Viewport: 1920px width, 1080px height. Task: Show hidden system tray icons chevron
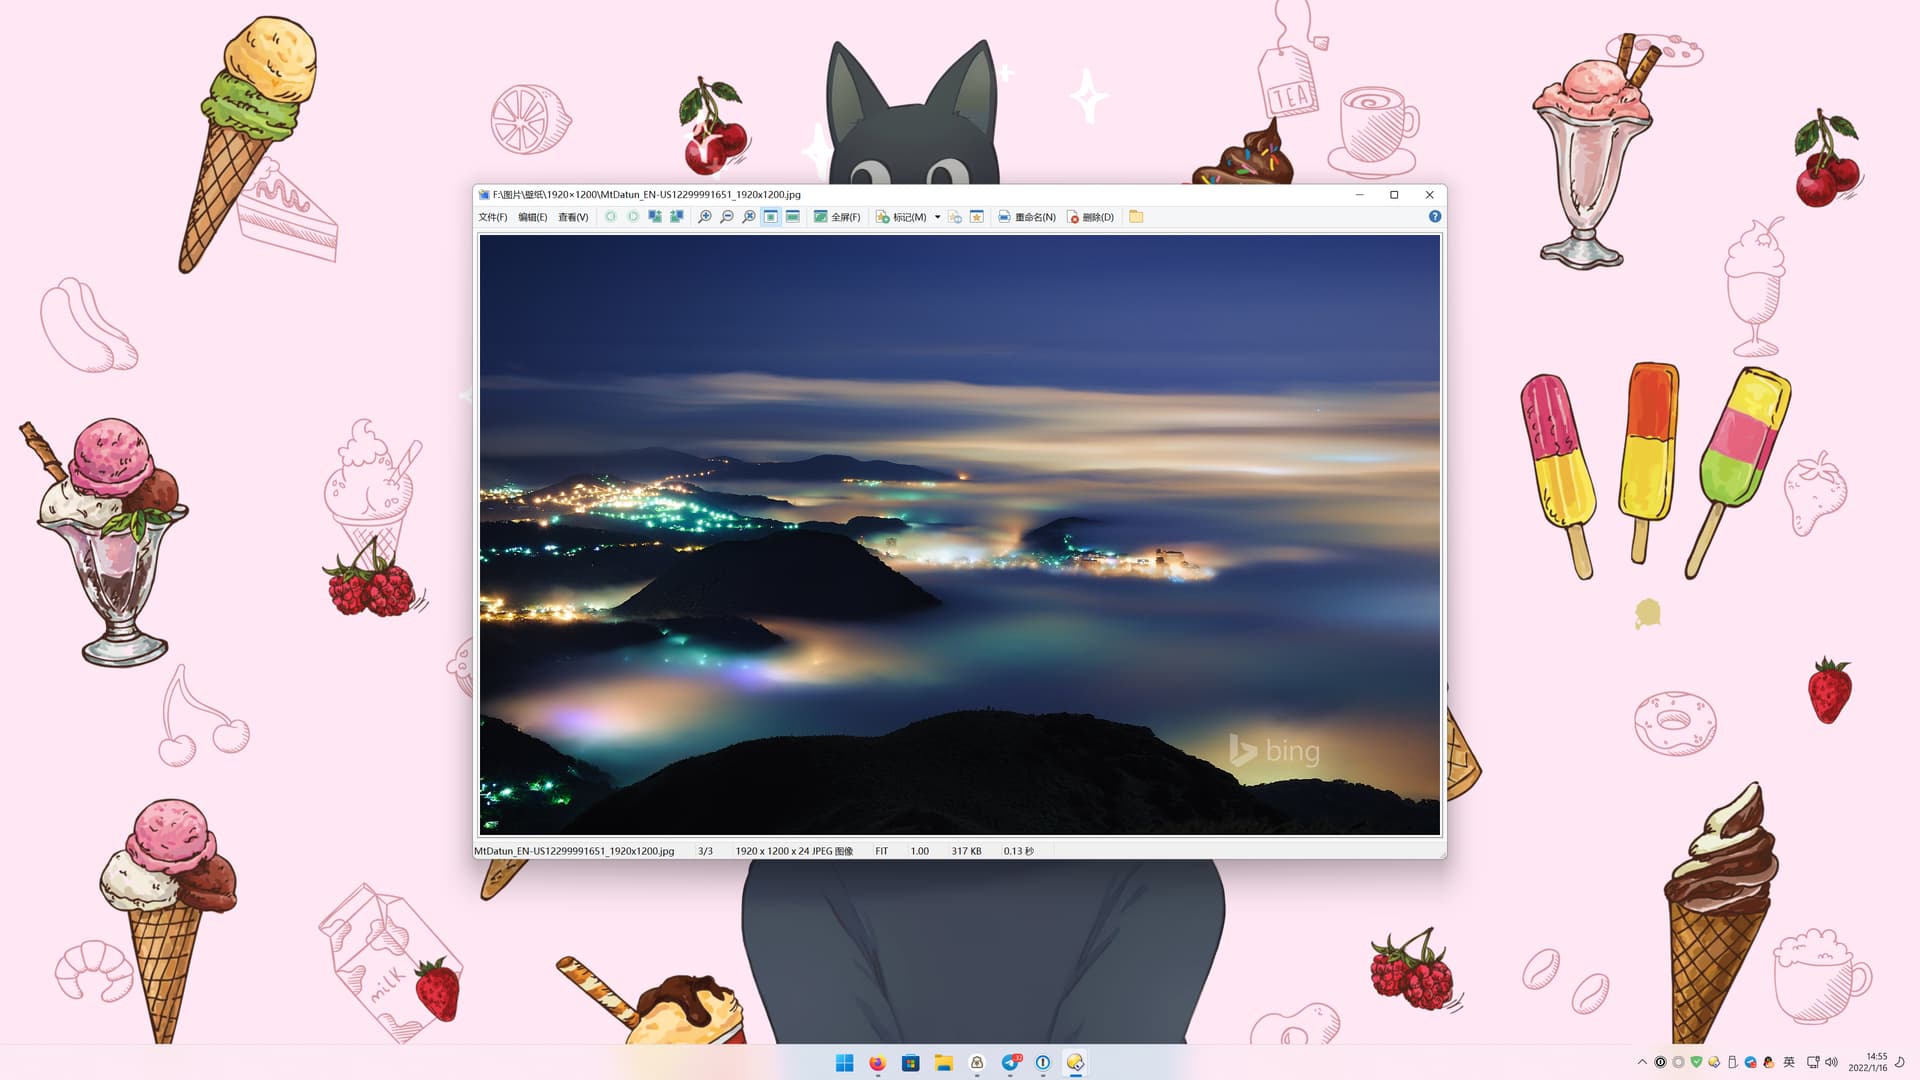click(1642, 1062)
